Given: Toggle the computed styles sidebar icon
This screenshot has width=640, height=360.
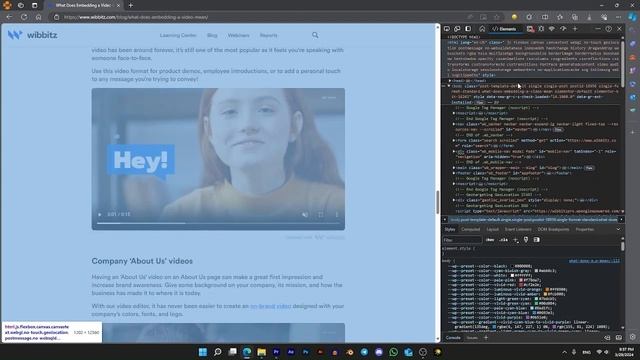Looking at the screenshot, I should 537,240.
